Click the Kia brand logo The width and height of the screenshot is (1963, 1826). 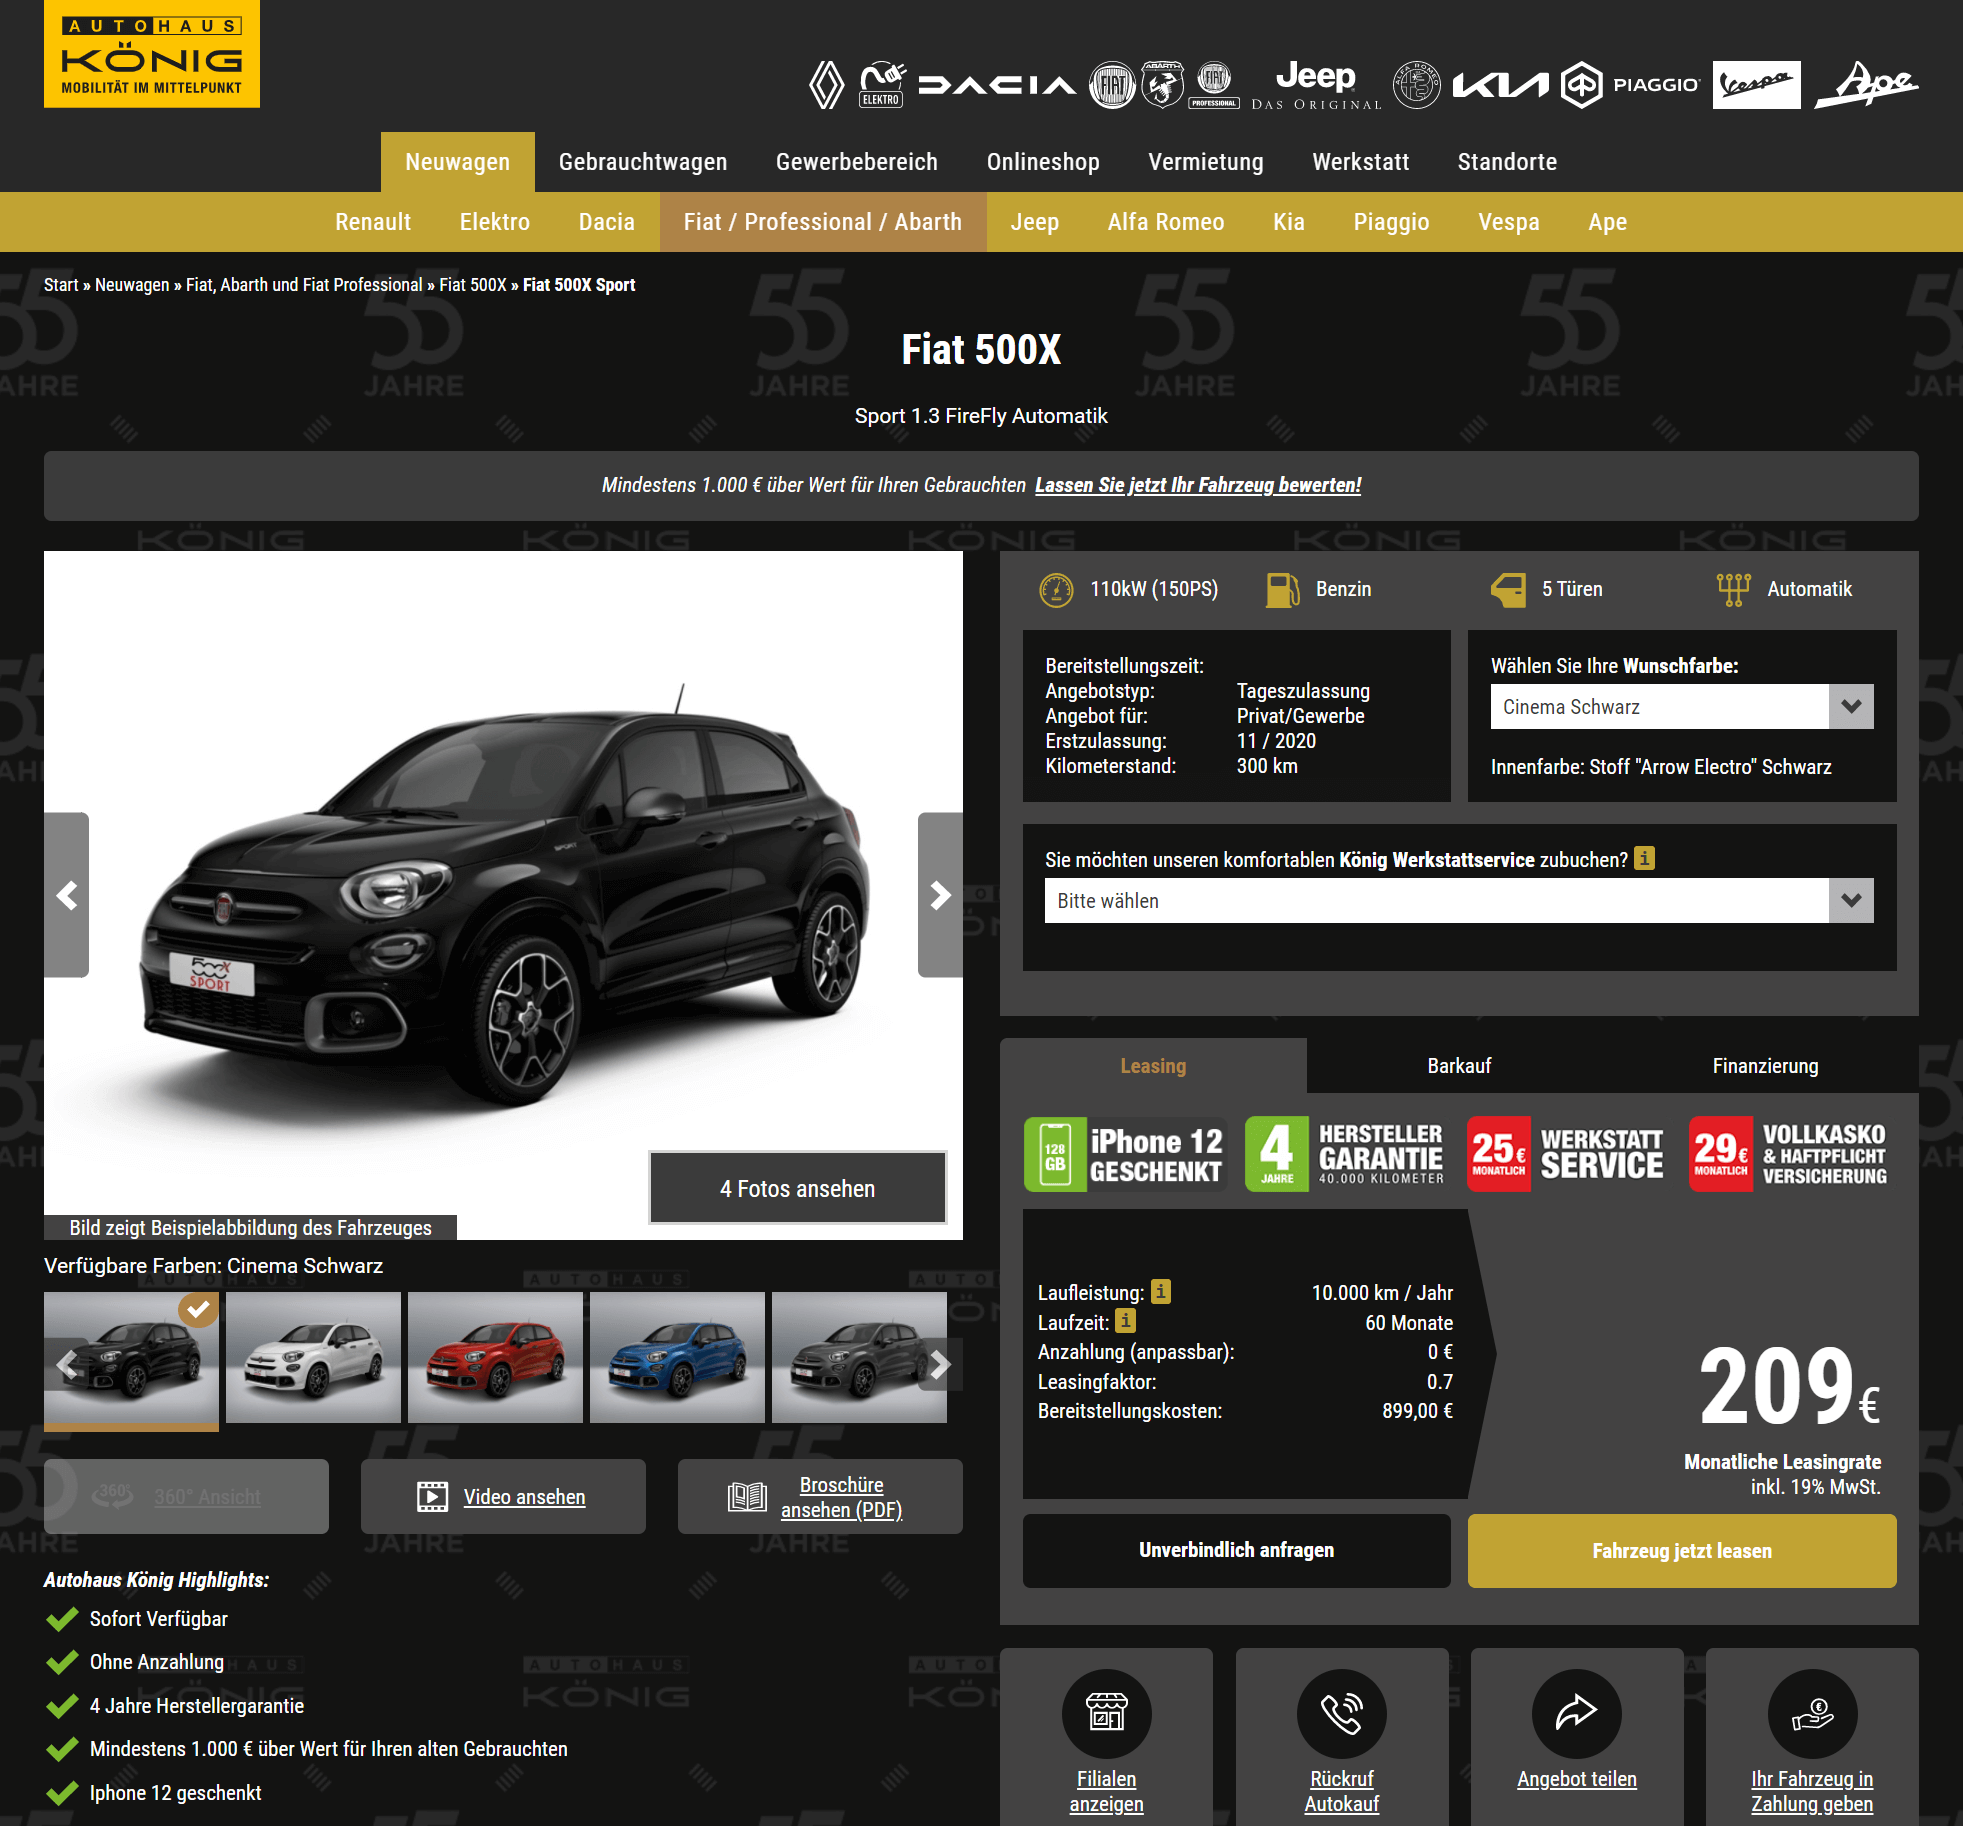(x=1500, y=85)
